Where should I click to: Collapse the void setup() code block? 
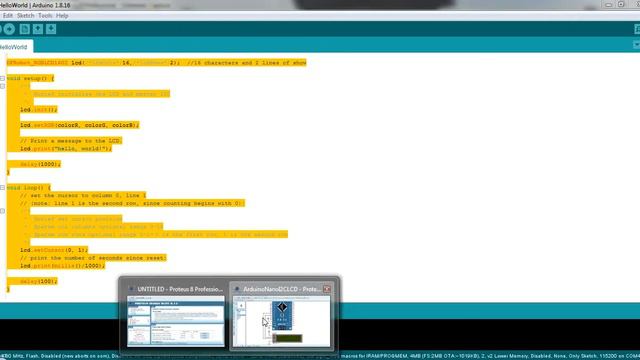2,78
